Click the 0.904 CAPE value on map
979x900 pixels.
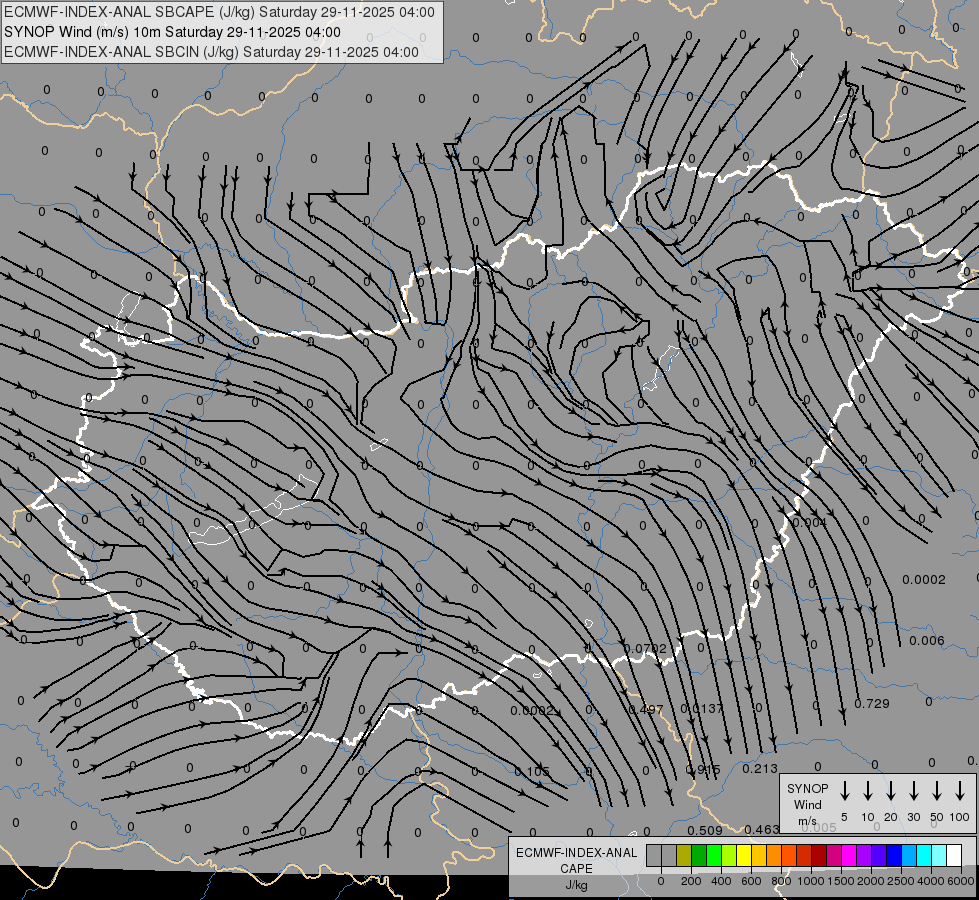(809, 522)
